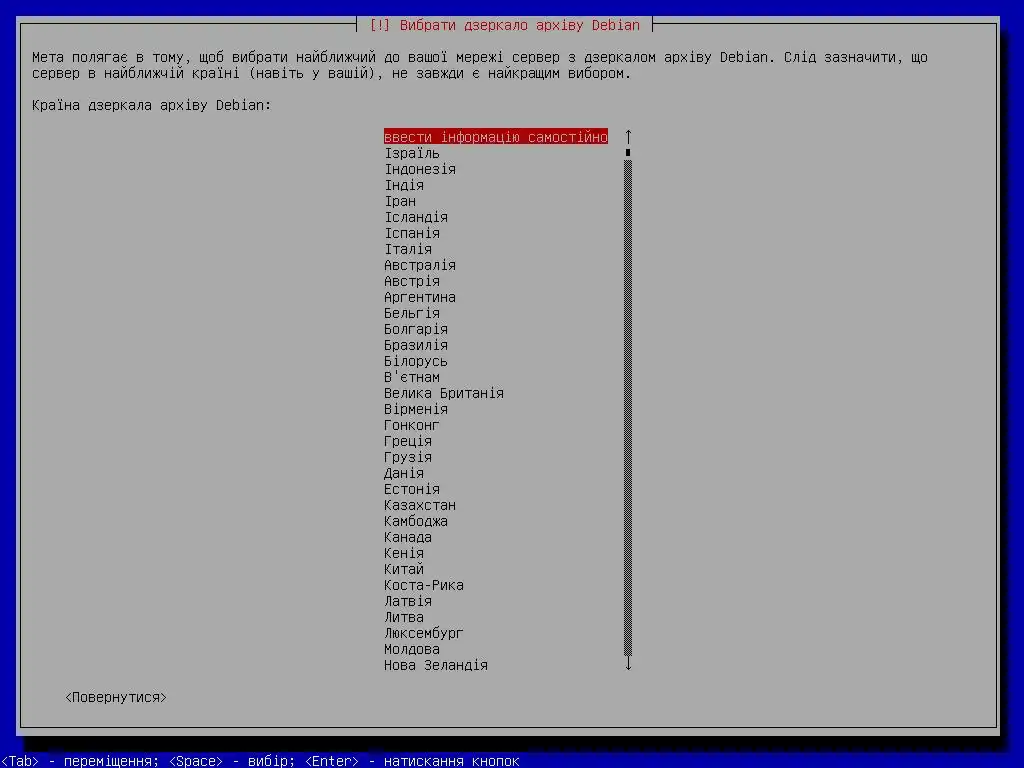Choose Австрія mirror entry
The height and width of the screenshot is (768, 1024).
(411, 281)
